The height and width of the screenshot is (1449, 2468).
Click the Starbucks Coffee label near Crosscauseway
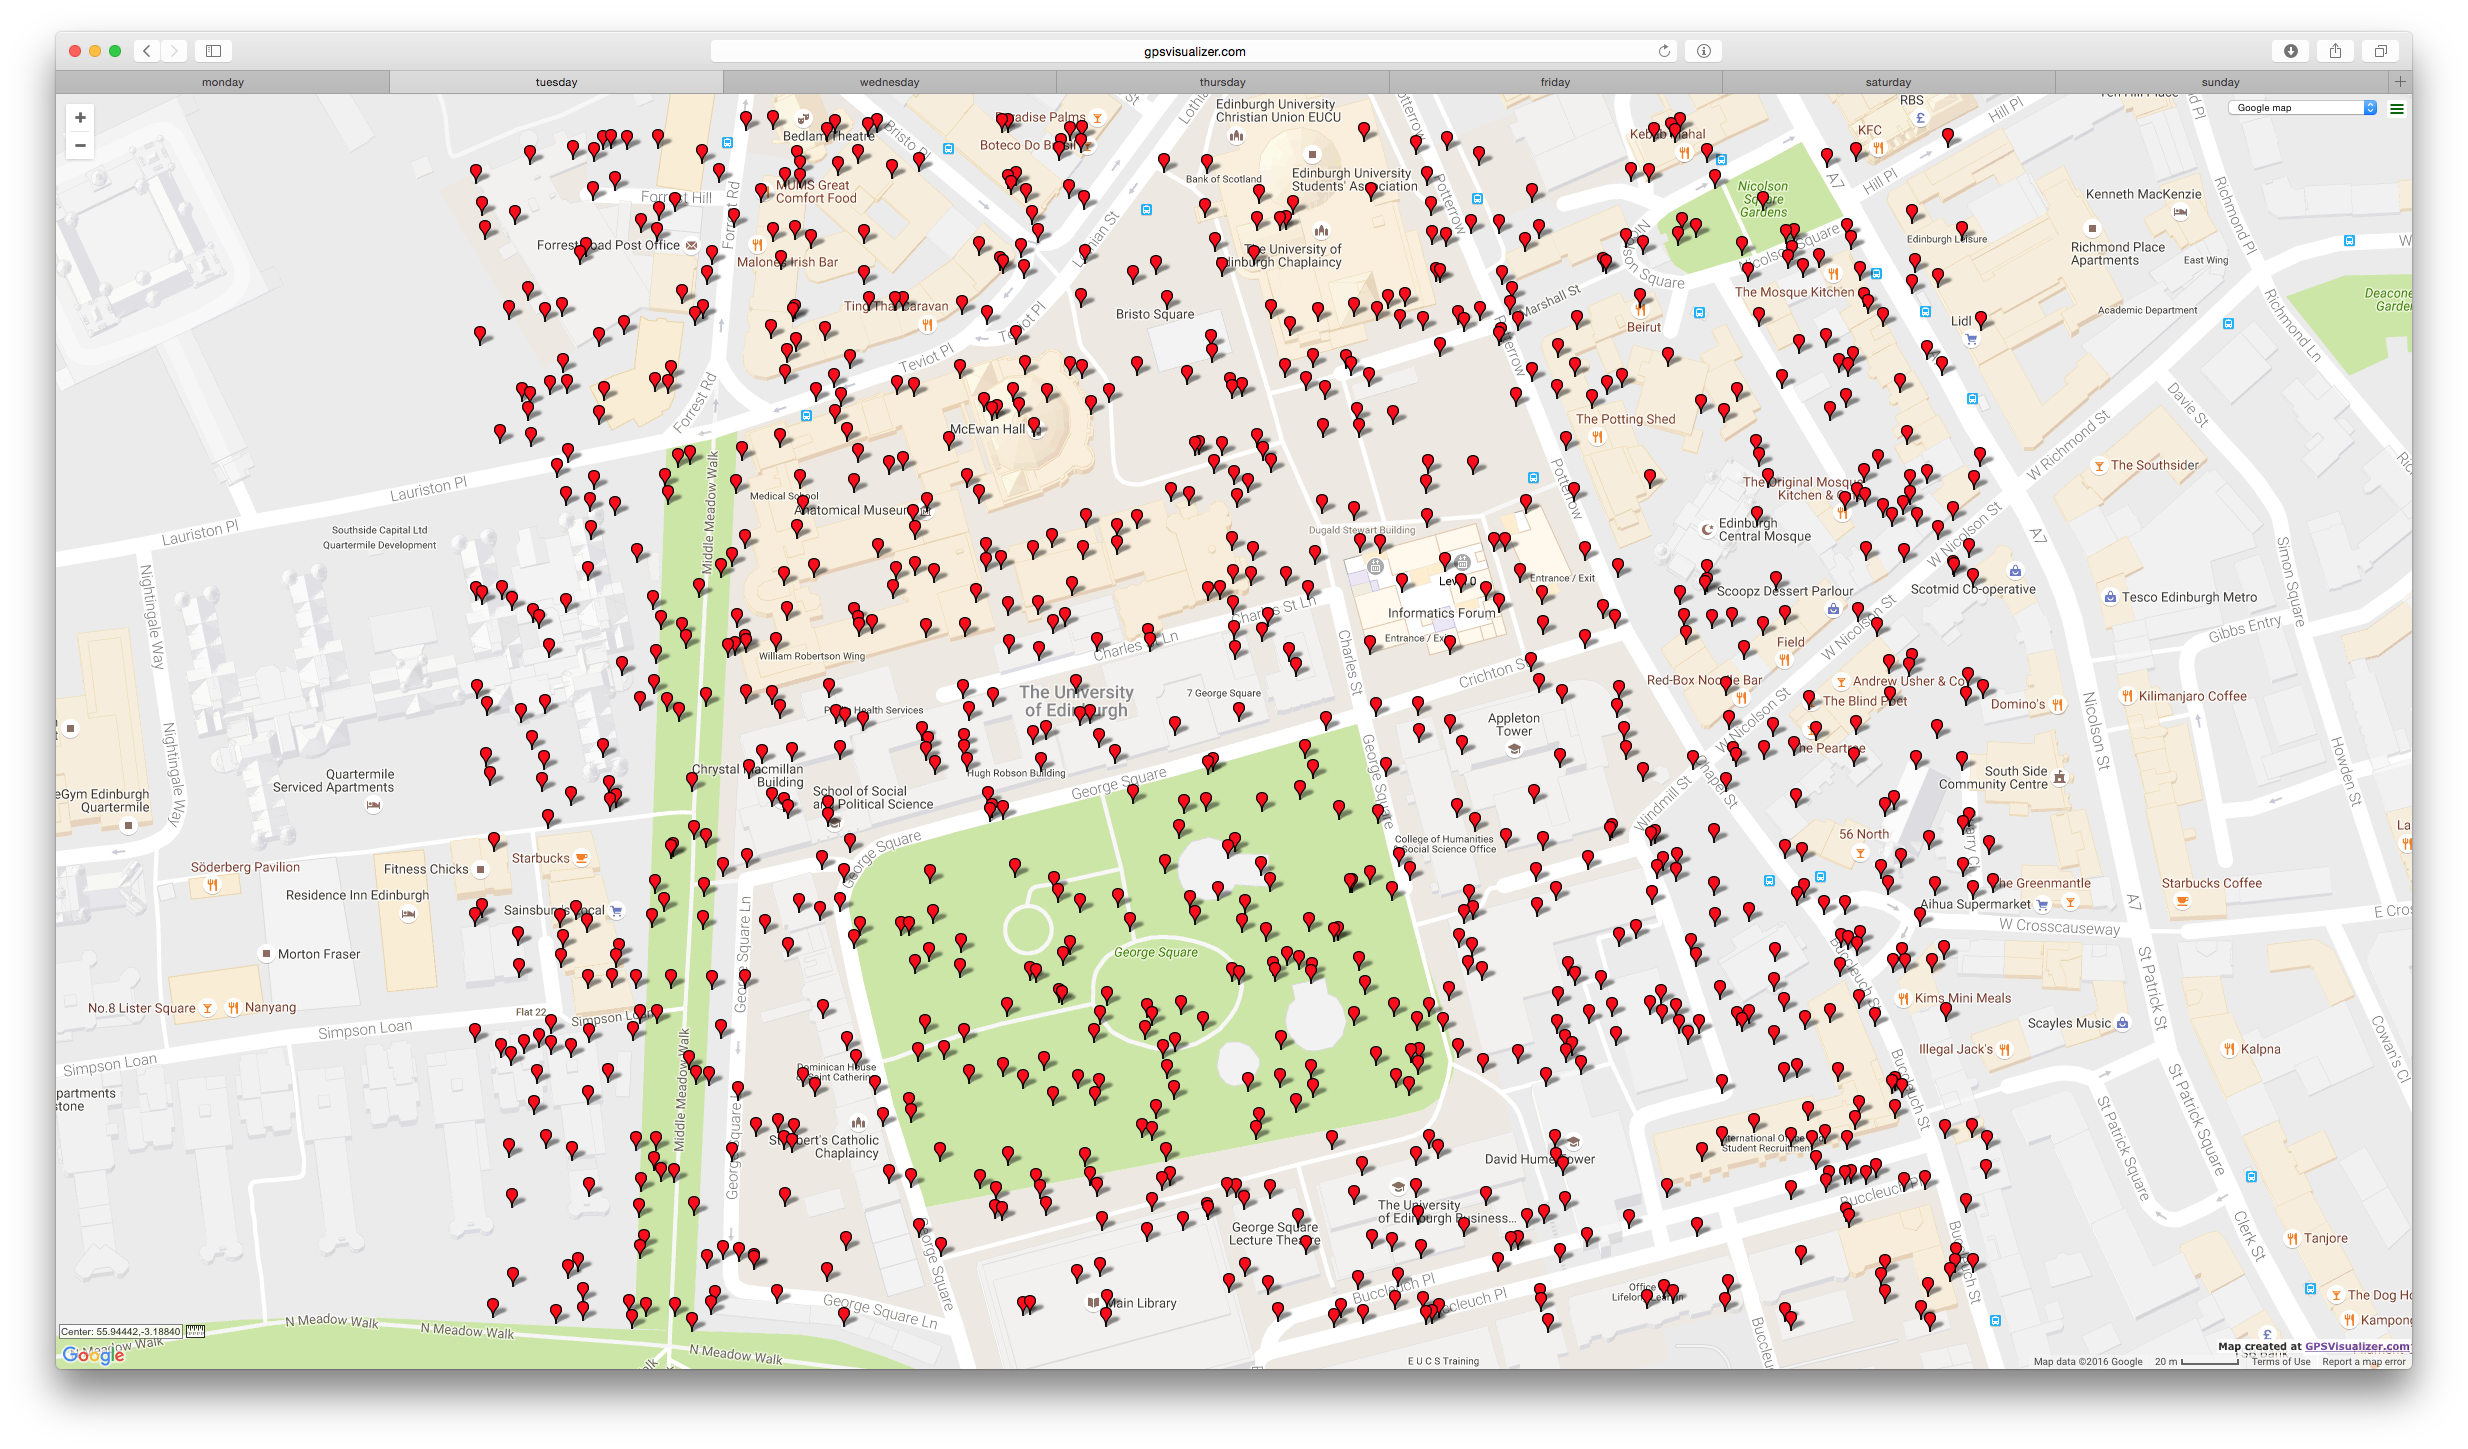pyautogui.click(x=2211, y=883)
